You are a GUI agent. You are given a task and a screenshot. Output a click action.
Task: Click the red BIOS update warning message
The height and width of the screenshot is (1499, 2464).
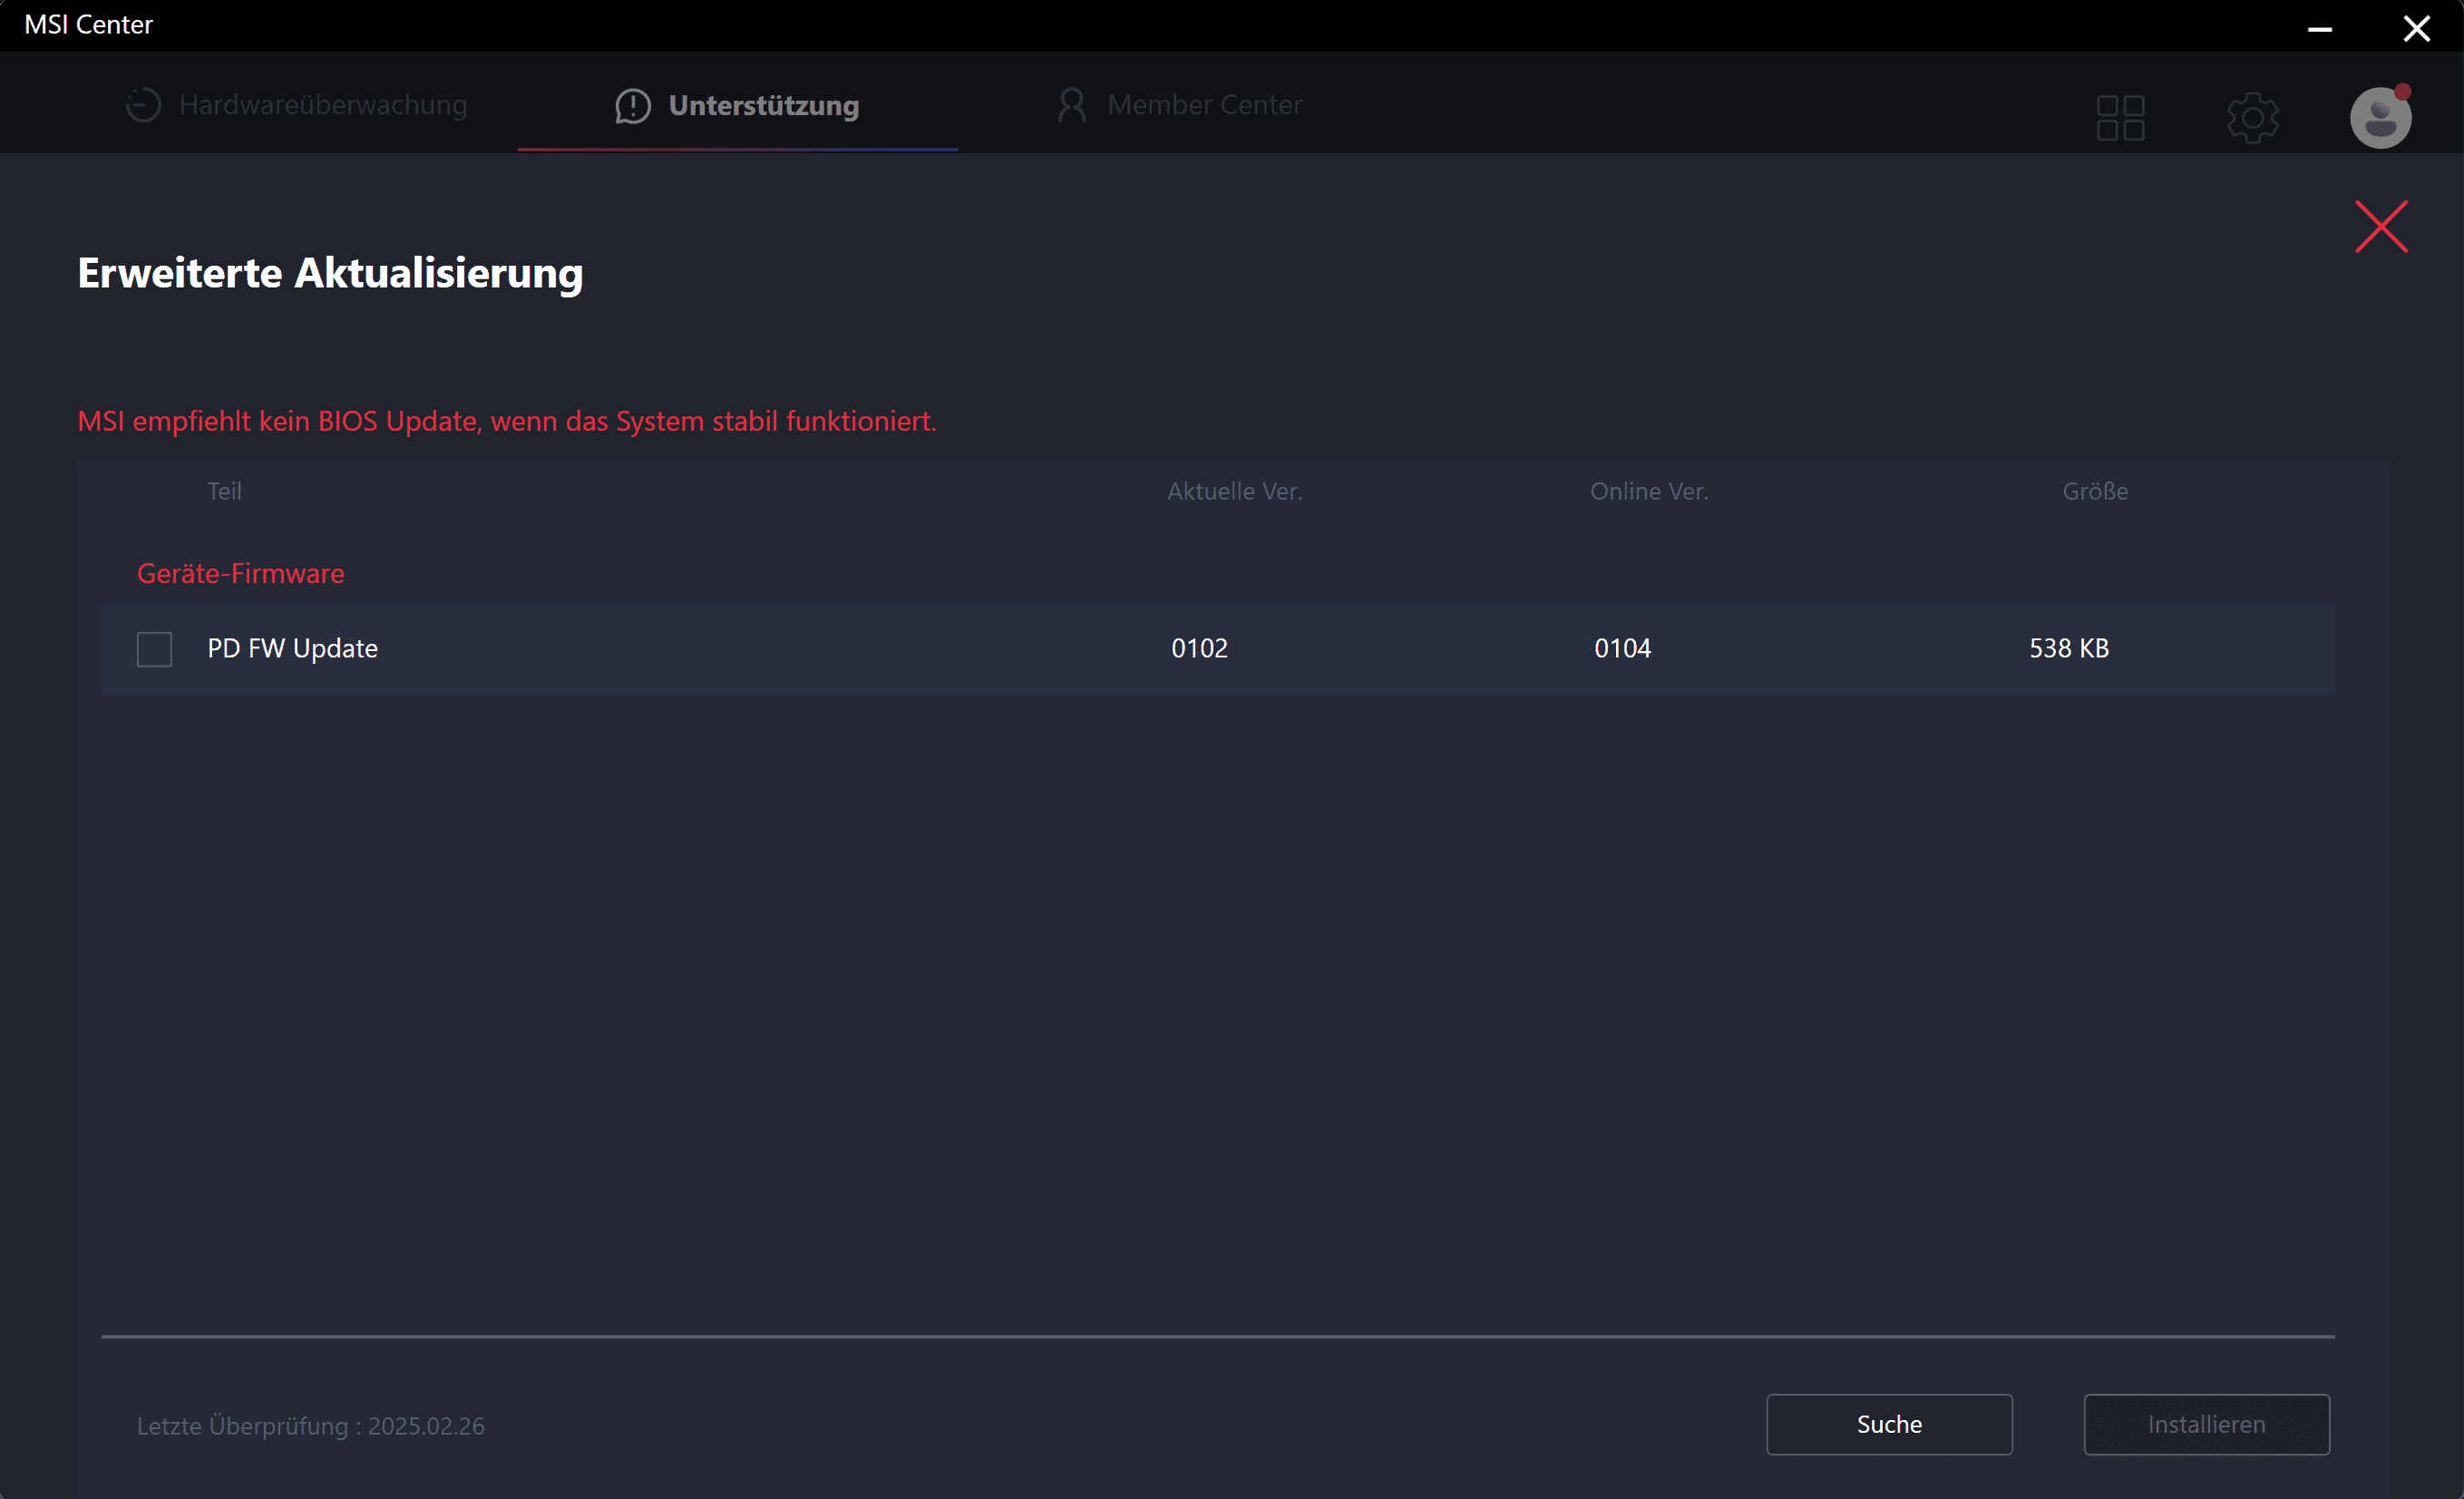tap(507, 421)
